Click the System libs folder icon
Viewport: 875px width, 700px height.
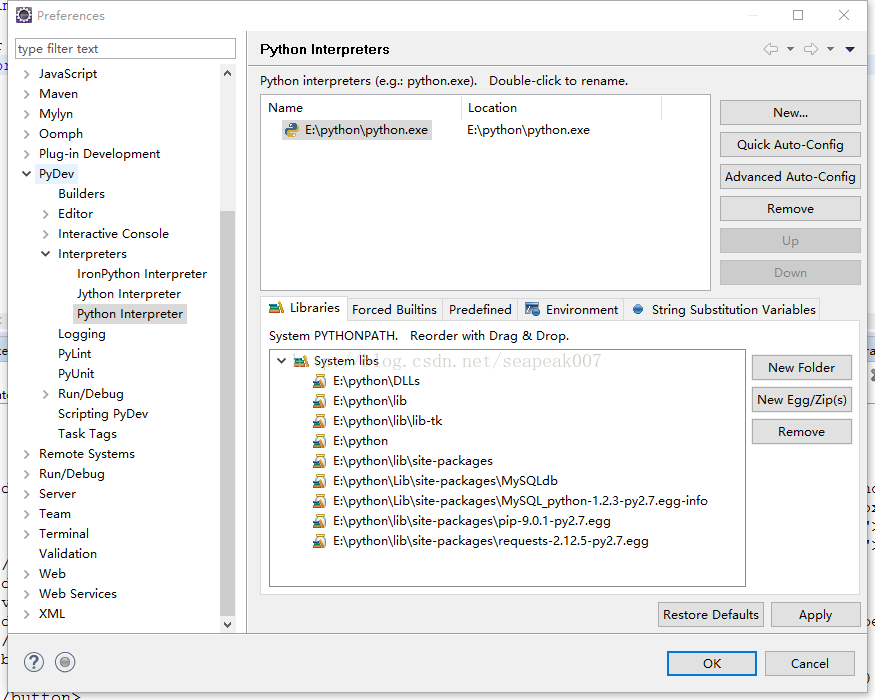[301, 361]
